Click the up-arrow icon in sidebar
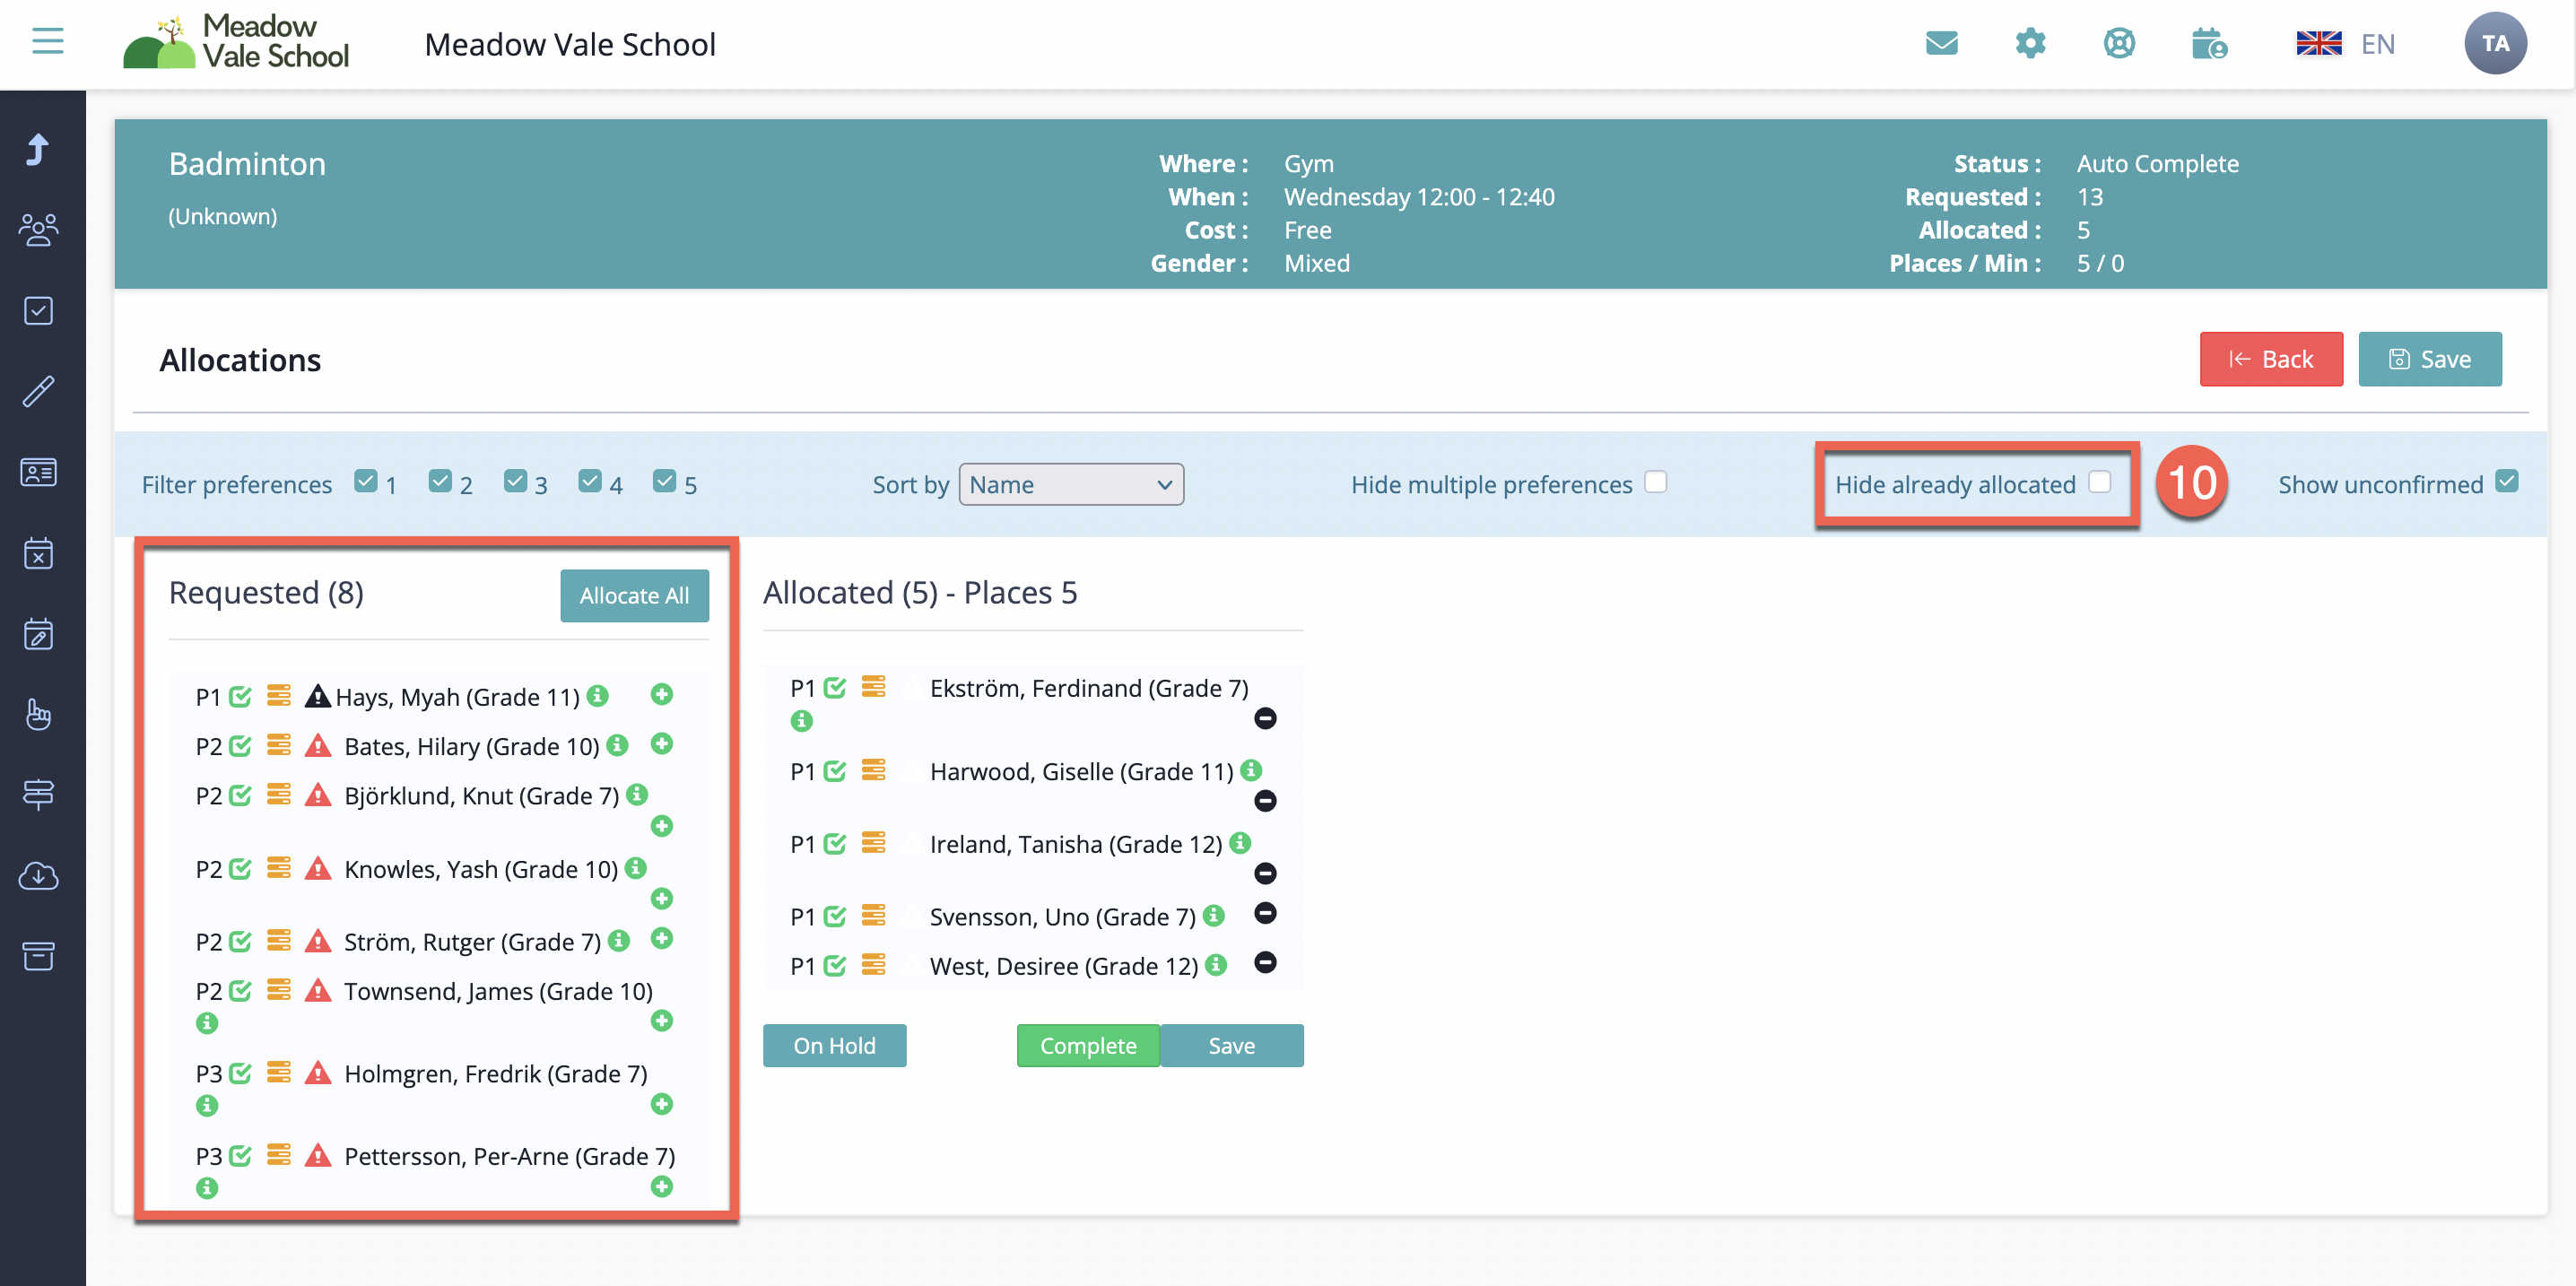This screenshot has width=2576, height=1286. pos(38,149)
